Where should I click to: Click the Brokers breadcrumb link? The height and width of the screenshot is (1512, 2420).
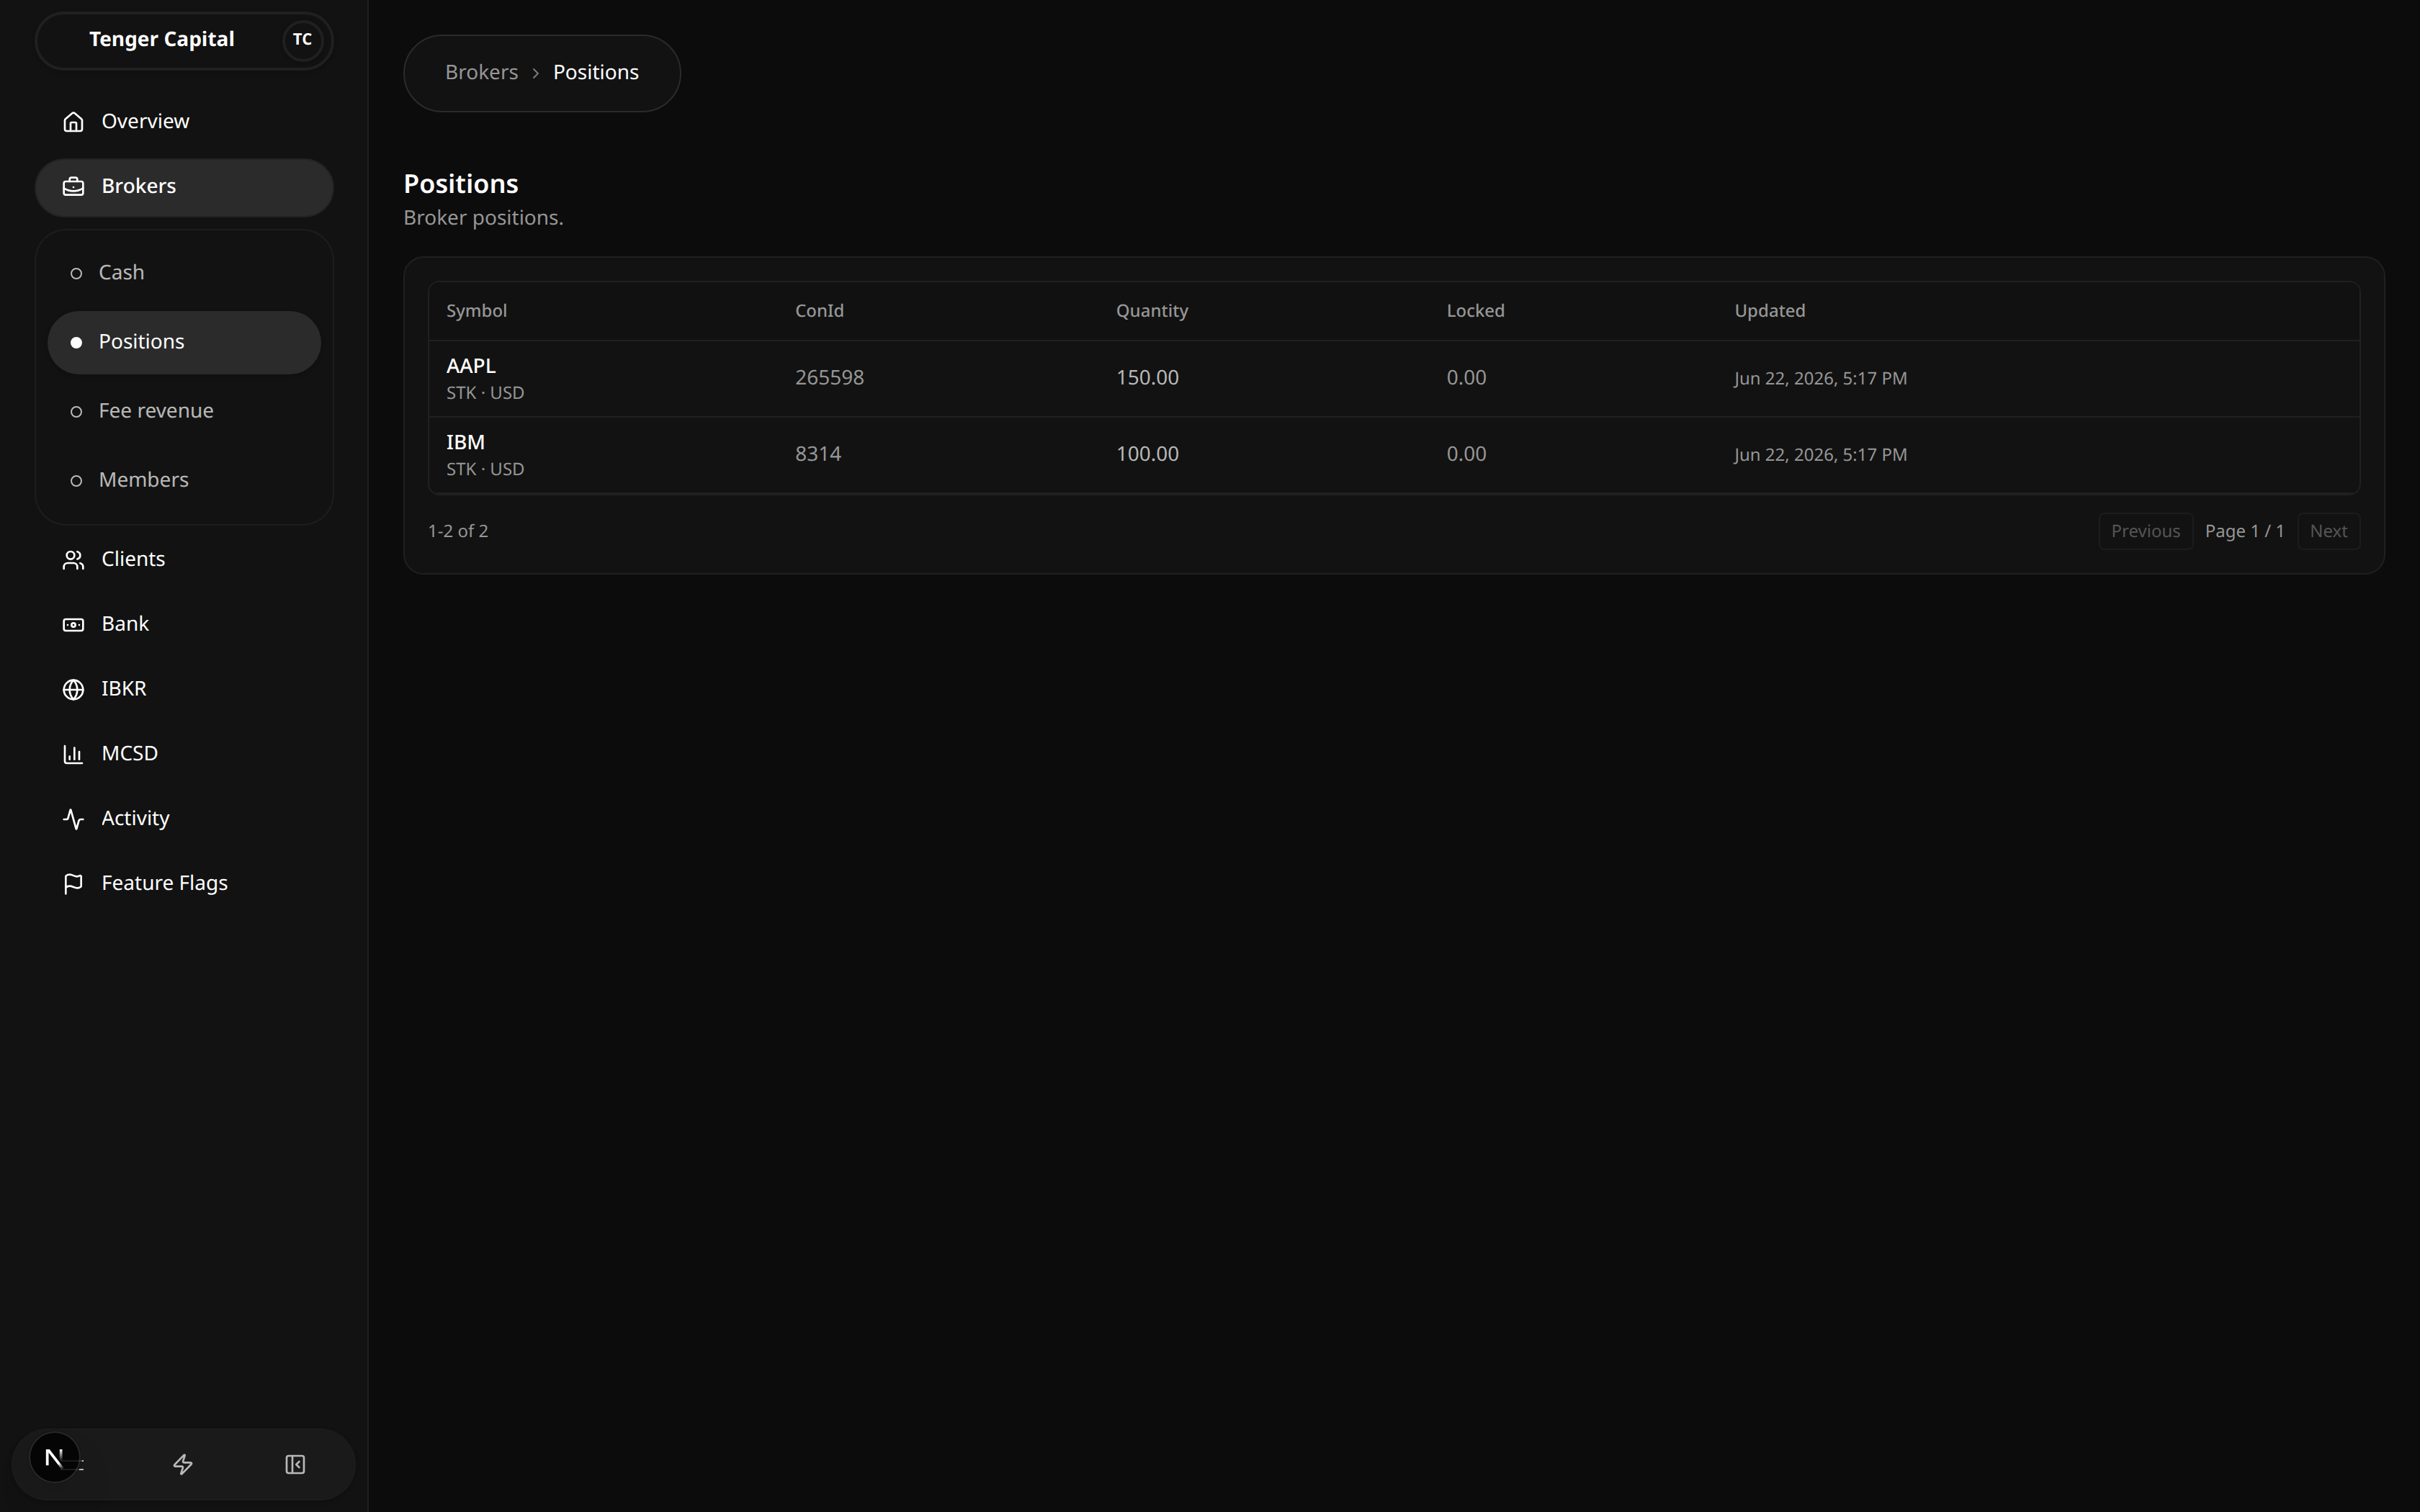481,73
